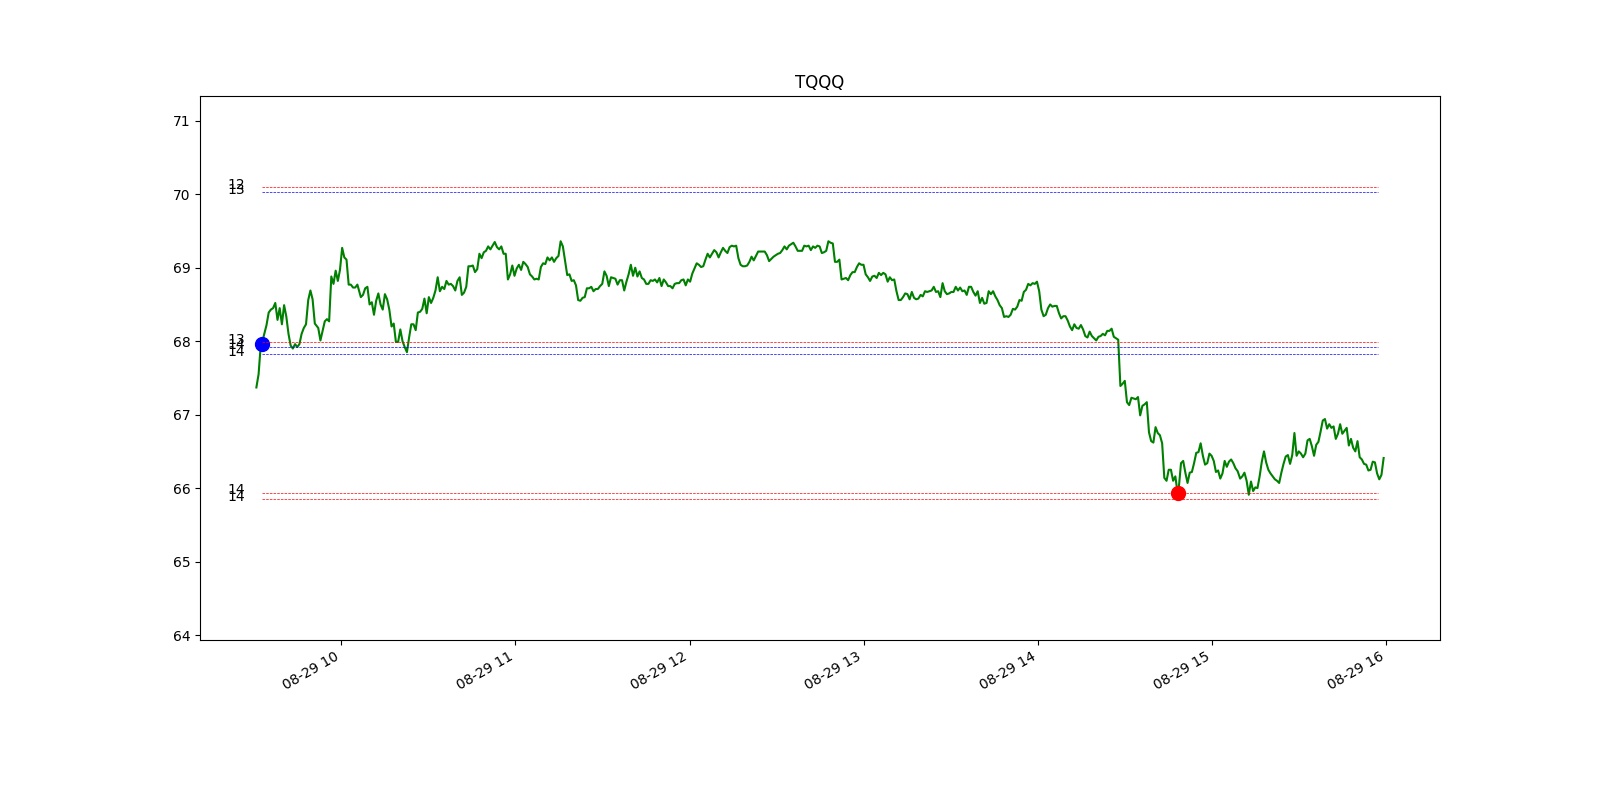Screen dimensions: 1600x800
Task: Click the 67 y-axis tick label
Action: 181,415
